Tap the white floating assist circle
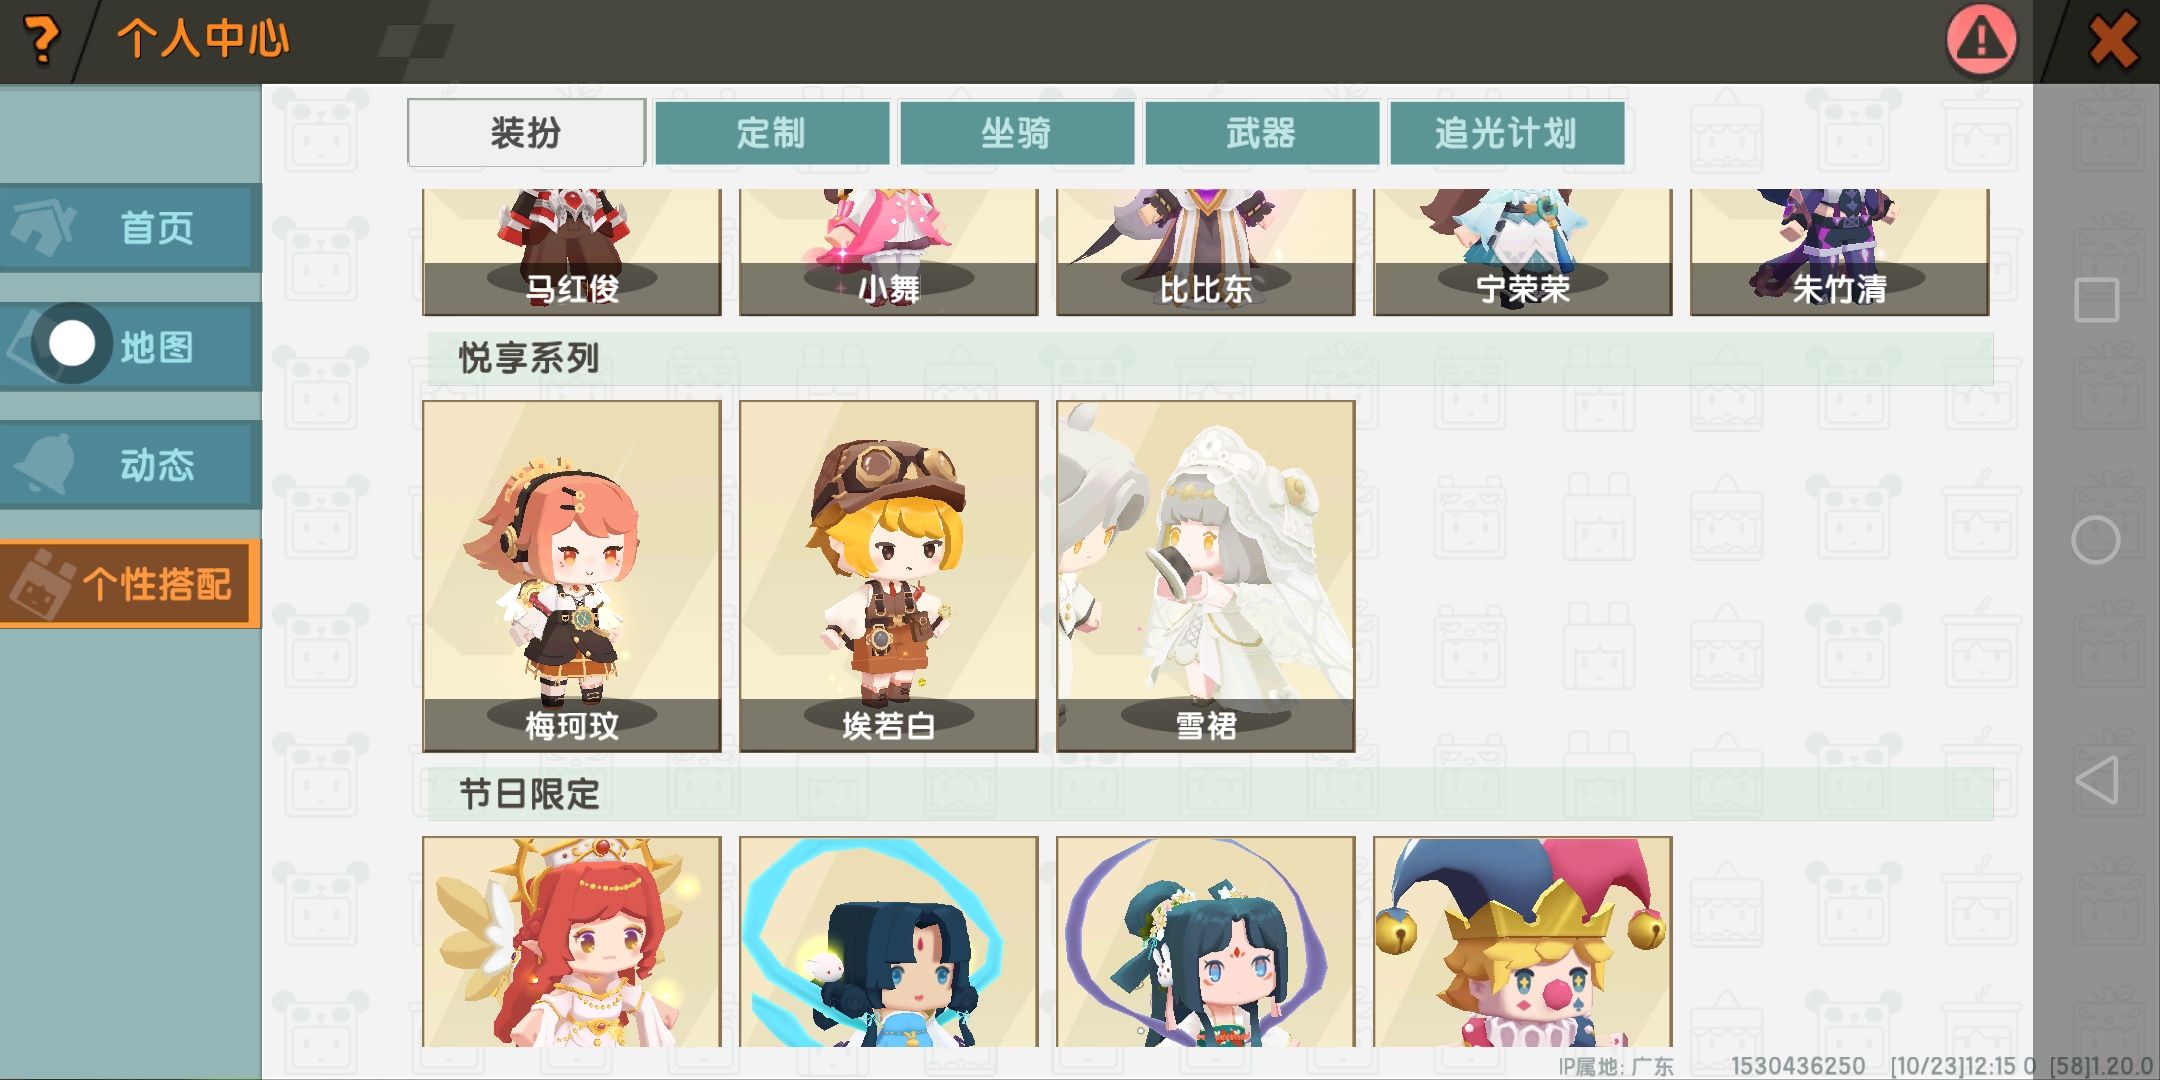 [72, 344]
